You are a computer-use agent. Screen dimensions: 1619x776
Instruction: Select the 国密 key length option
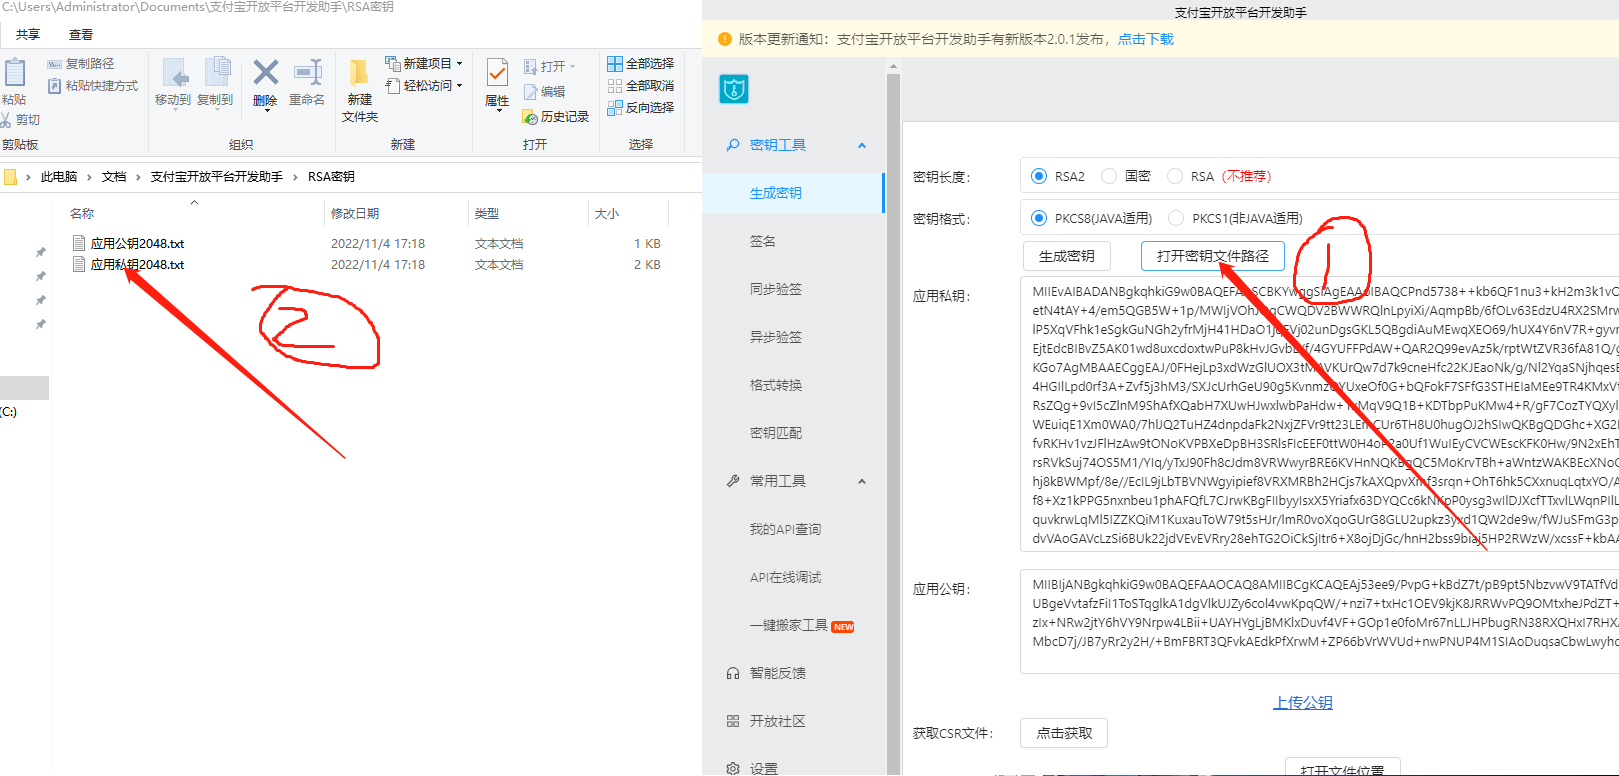(1109, 176)
